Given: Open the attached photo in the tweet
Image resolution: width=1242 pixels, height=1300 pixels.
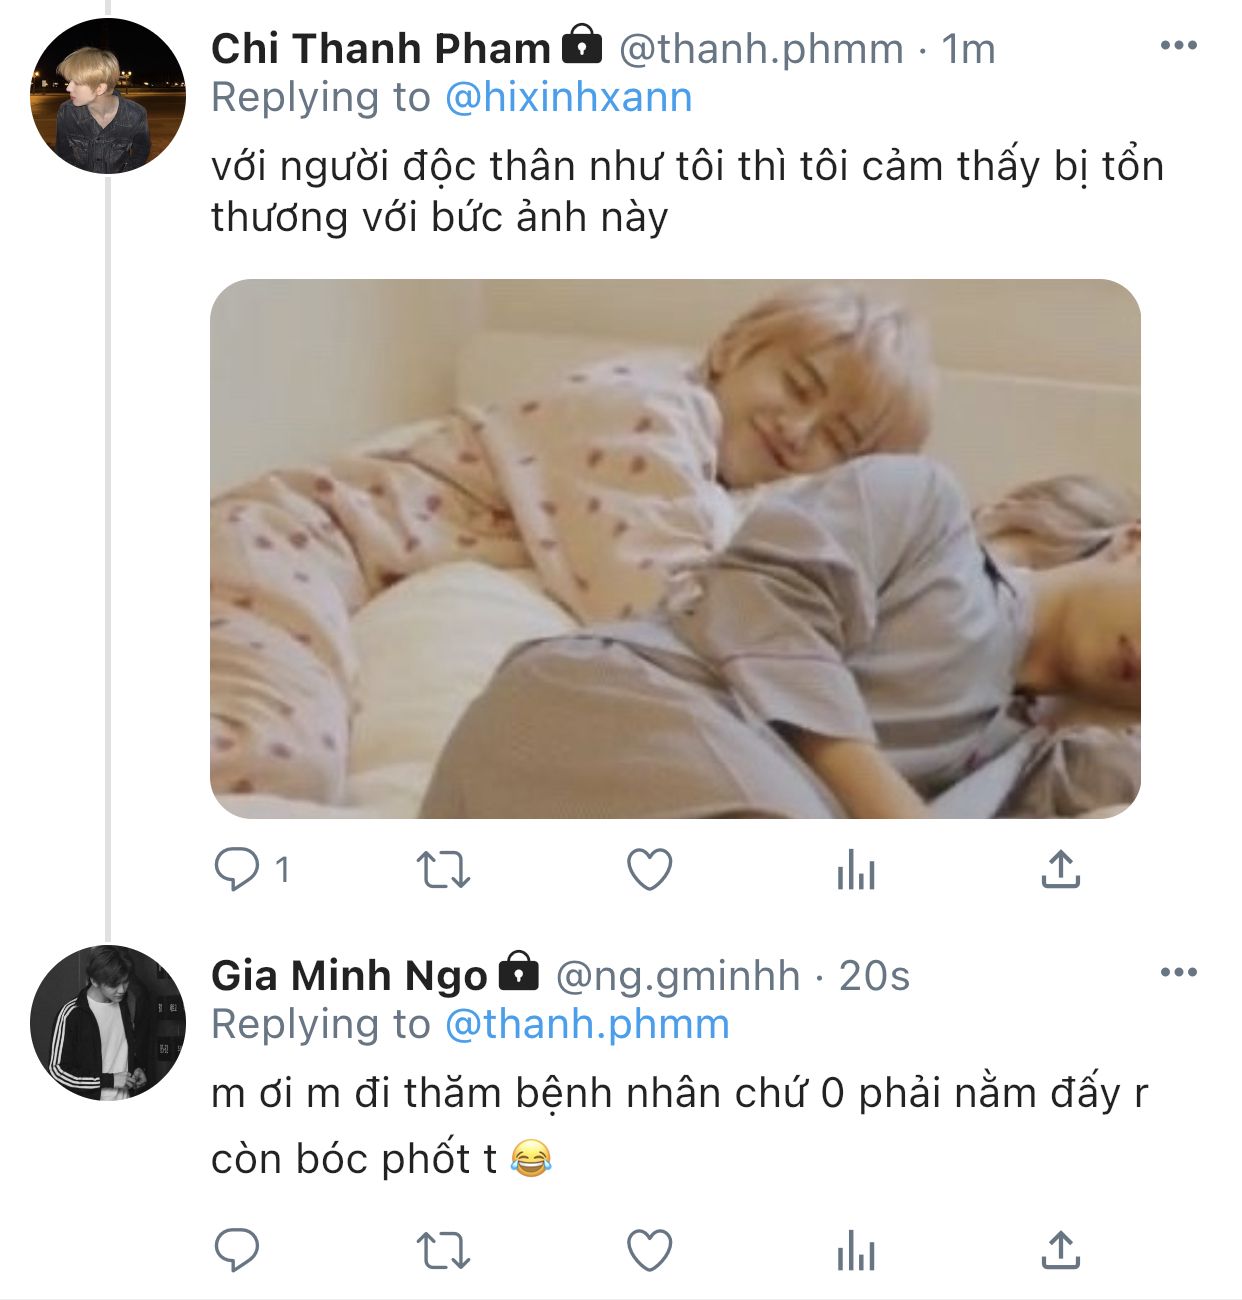Looking at the screenshot, I should [x=675, y=548].
